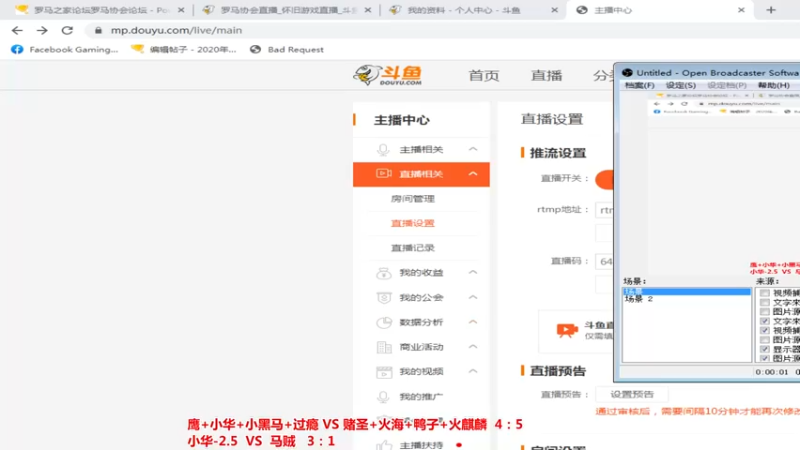800x450 pixels.
Task: Reload the Douyu page
Action: click(x=67, y=31)
